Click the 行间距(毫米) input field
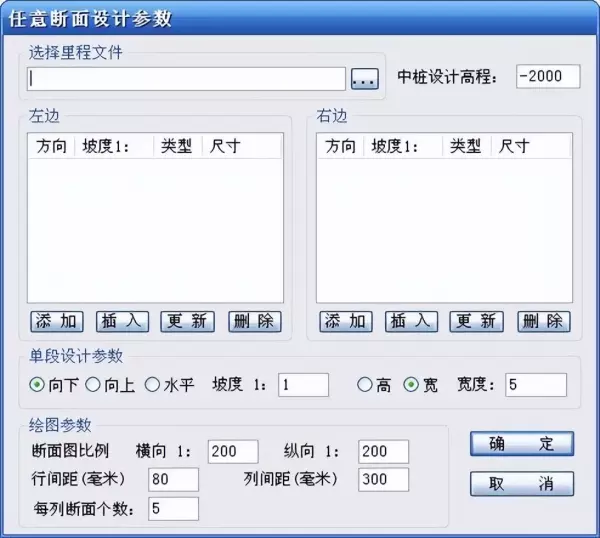The image size is (600, 538). coord(173,479)
